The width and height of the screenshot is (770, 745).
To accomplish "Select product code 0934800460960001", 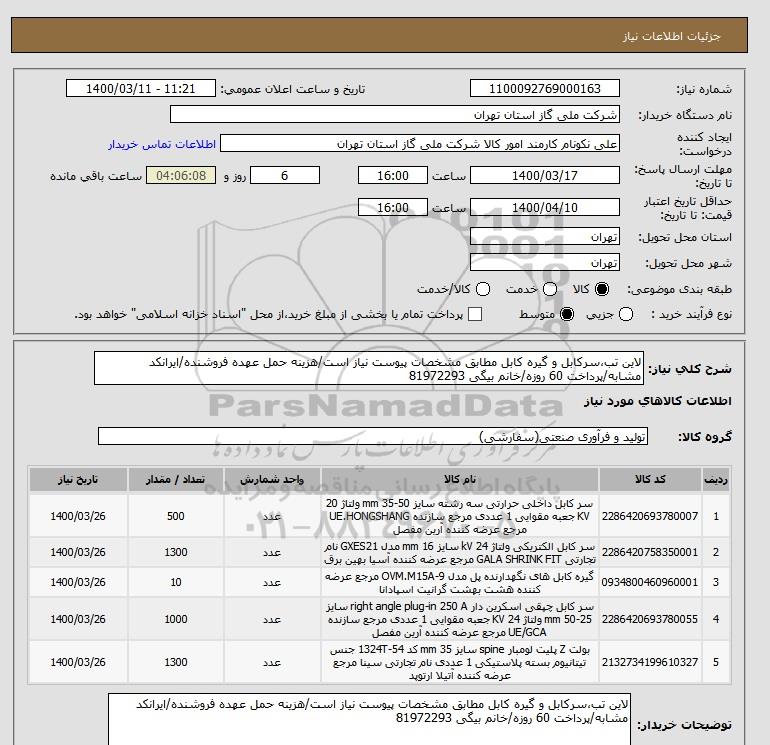I will click(650, 582).
